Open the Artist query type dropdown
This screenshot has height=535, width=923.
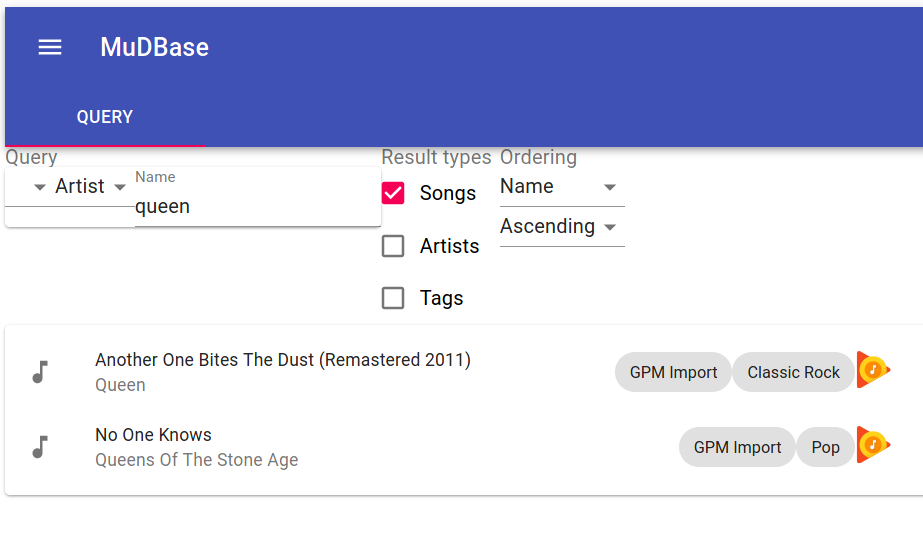coord(91,187)
